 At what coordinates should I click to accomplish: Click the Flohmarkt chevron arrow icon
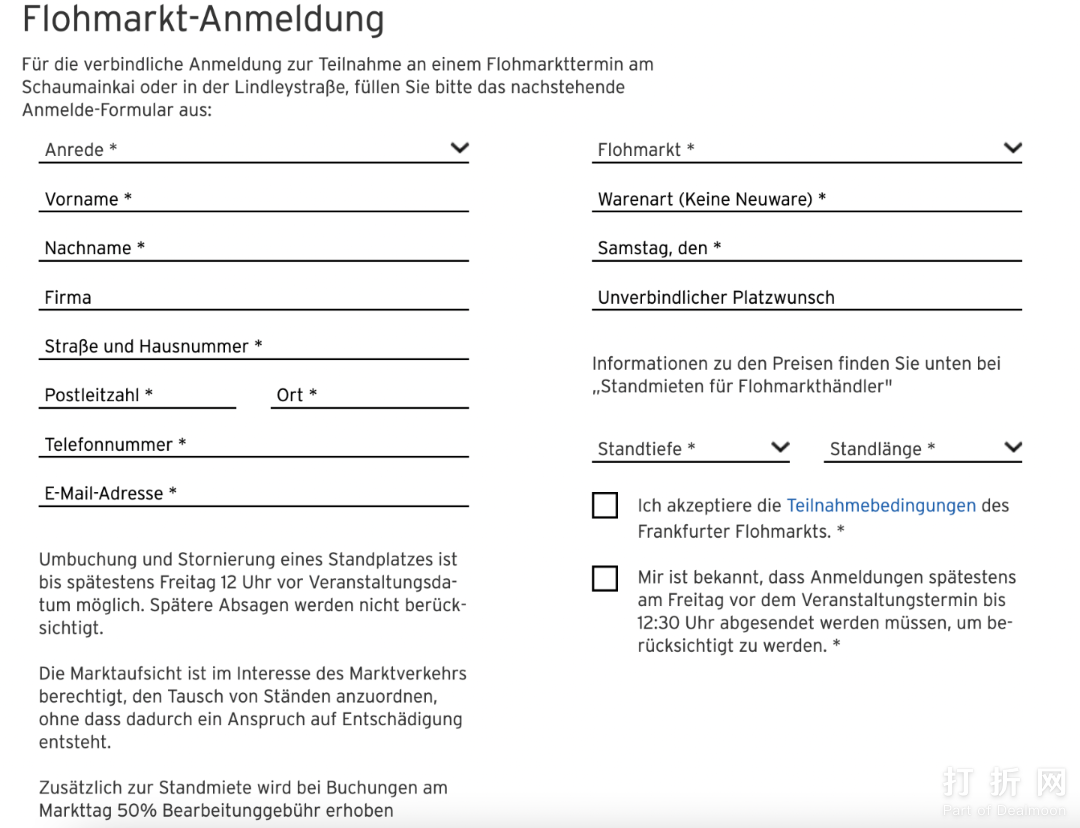pyautogui.click(x=1012, y=148)
